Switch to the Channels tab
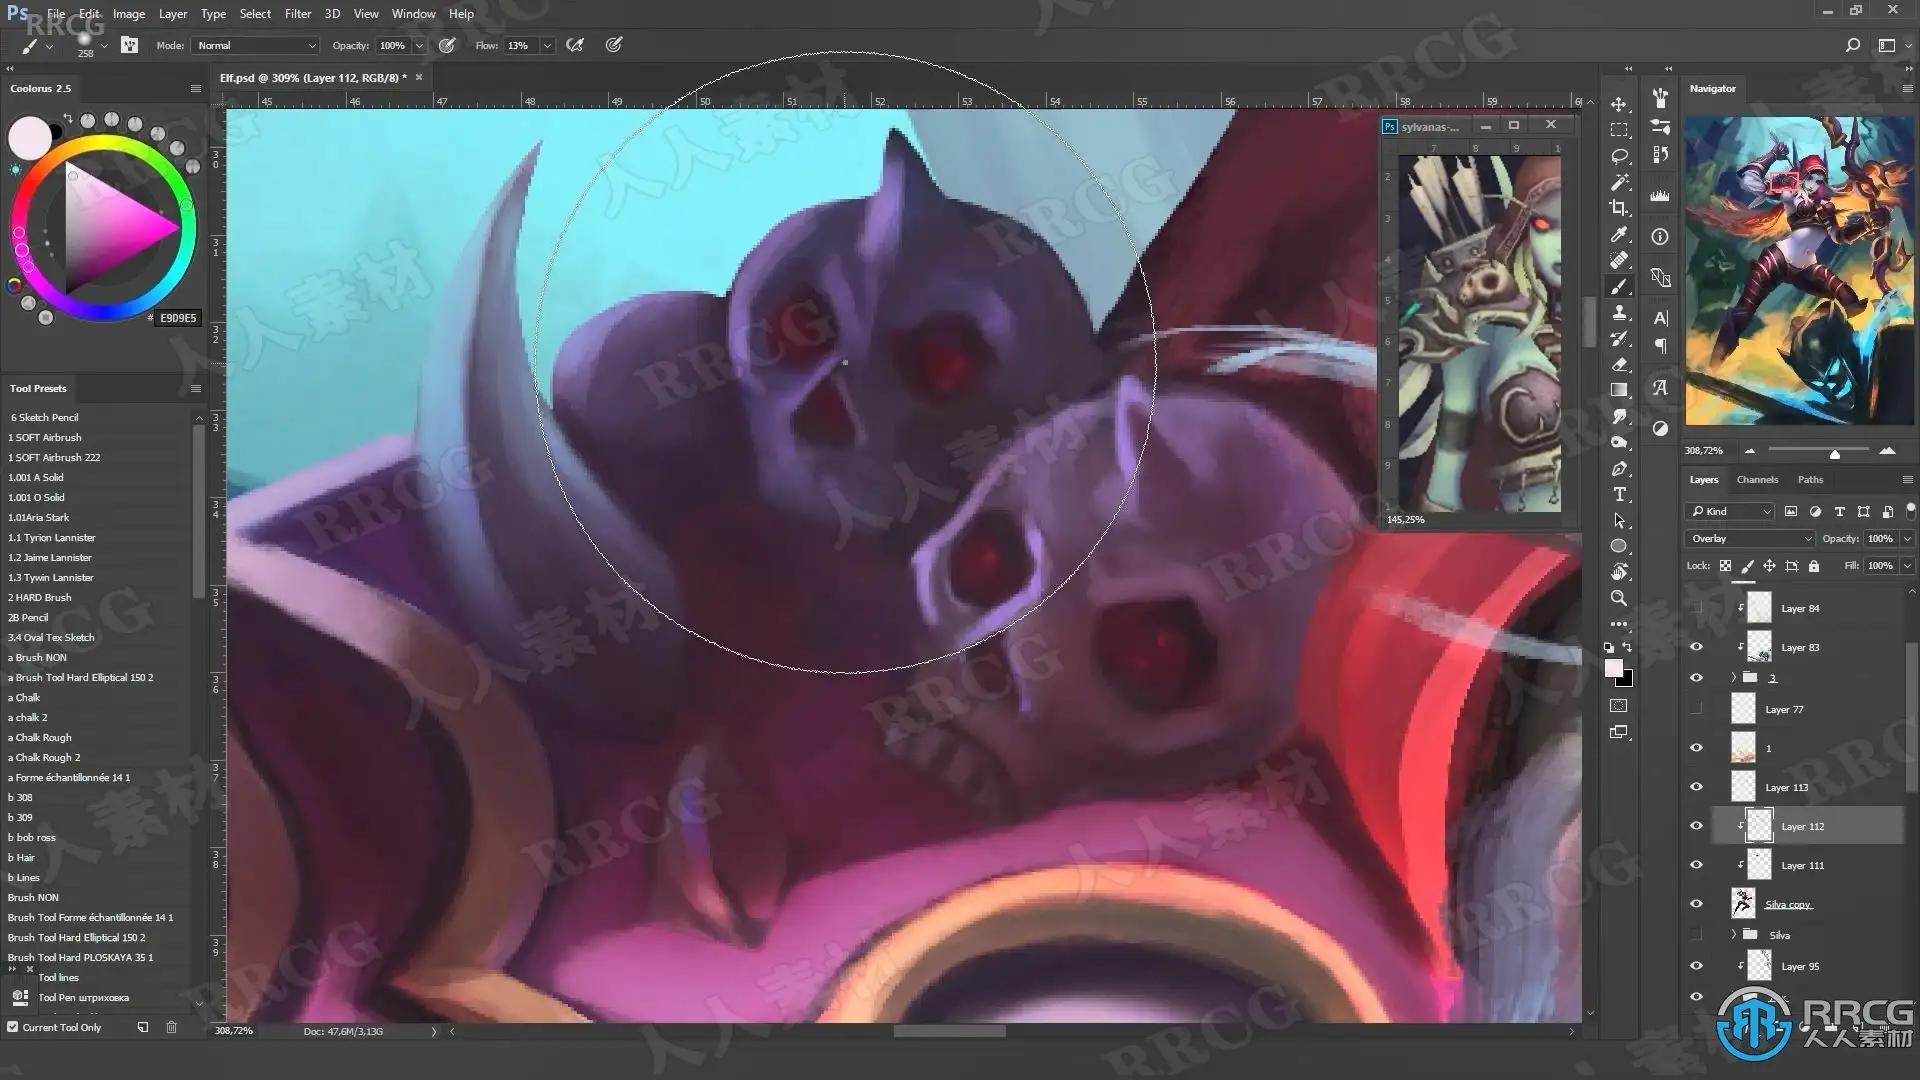This screenshot has height=1080, width=1920. 1757,480
